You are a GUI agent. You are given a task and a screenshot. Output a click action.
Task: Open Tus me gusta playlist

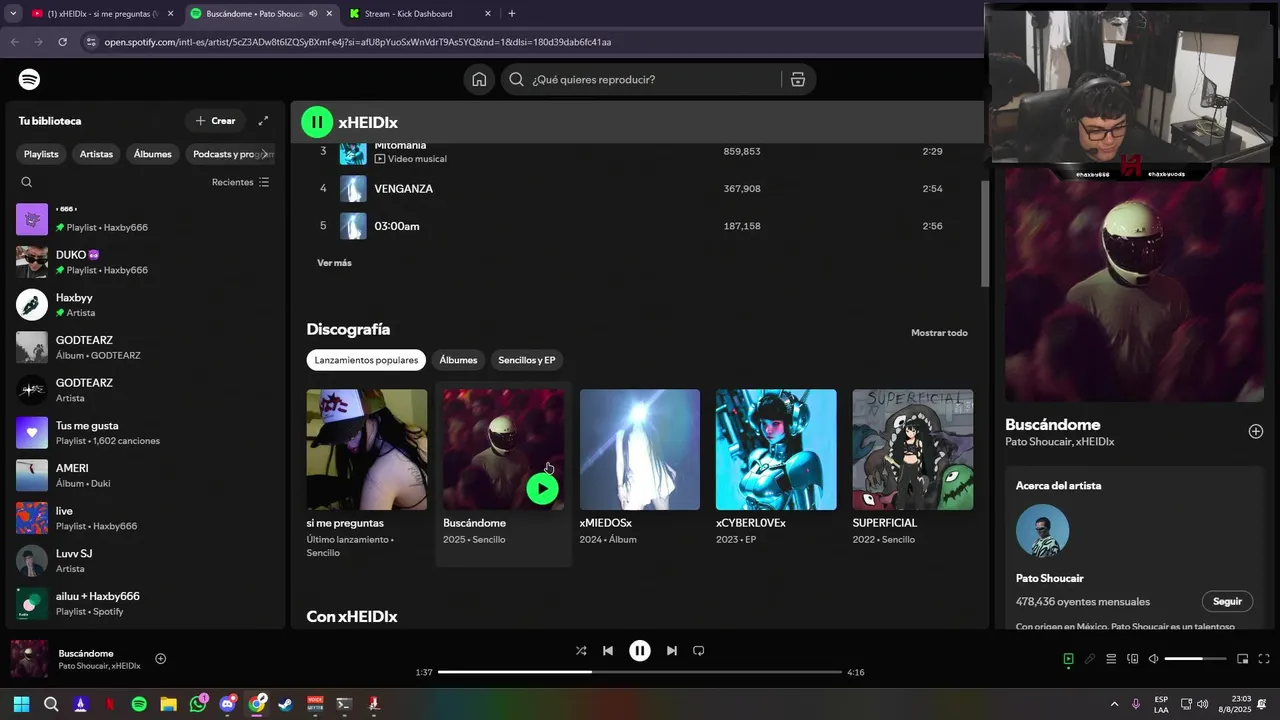(145, 433)
